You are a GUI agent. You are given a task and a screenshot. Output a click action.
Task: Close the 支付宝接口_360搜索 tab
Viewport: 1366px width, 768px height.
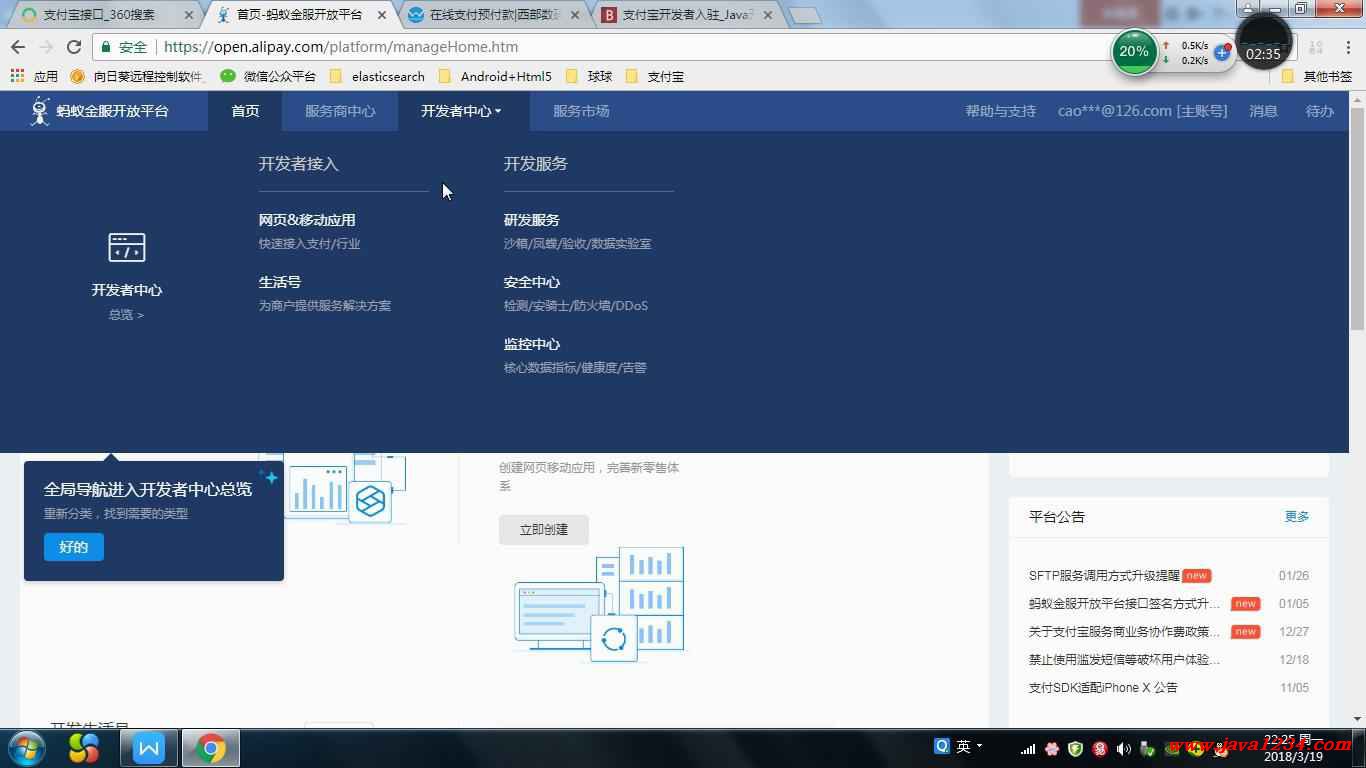[x=189, y=15]
